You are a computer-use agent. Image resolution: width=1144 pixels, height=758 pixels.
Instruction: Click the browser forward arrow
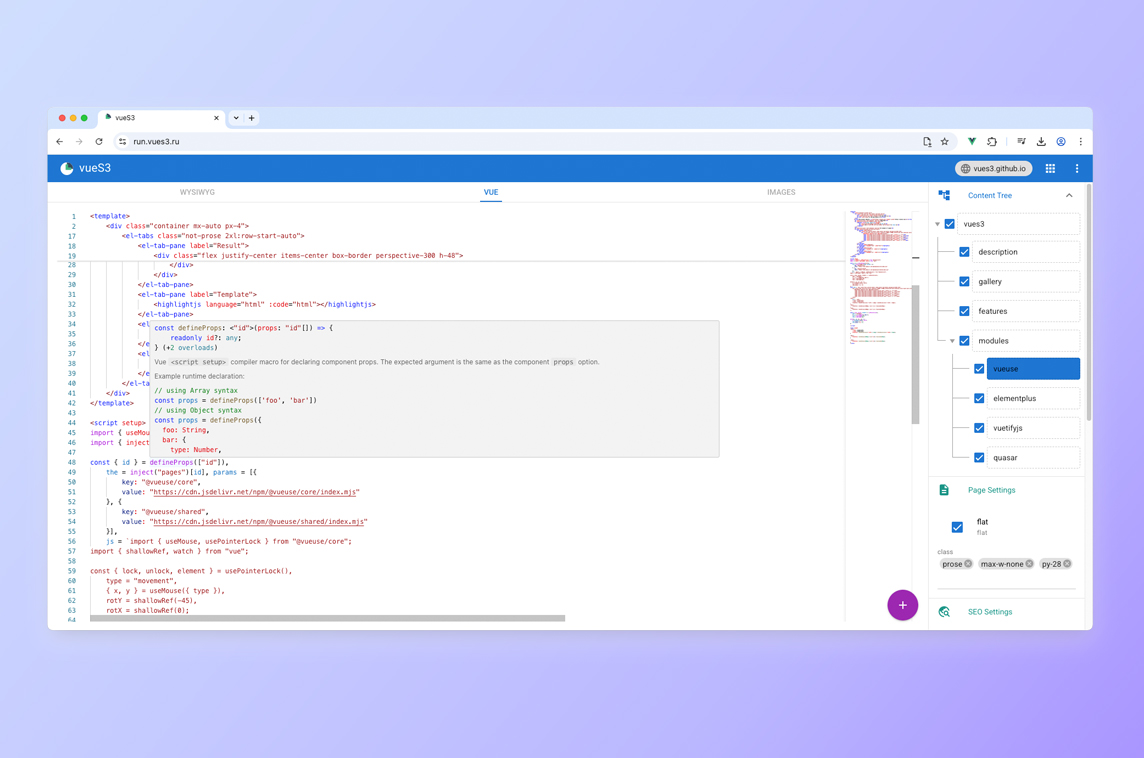click(x=80, y=142)
